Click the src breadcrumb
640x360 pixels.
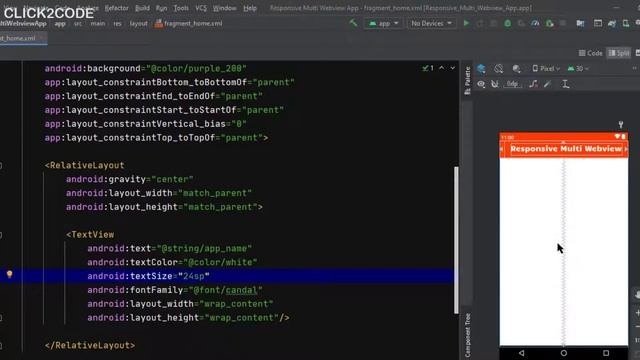pos(78,24)
